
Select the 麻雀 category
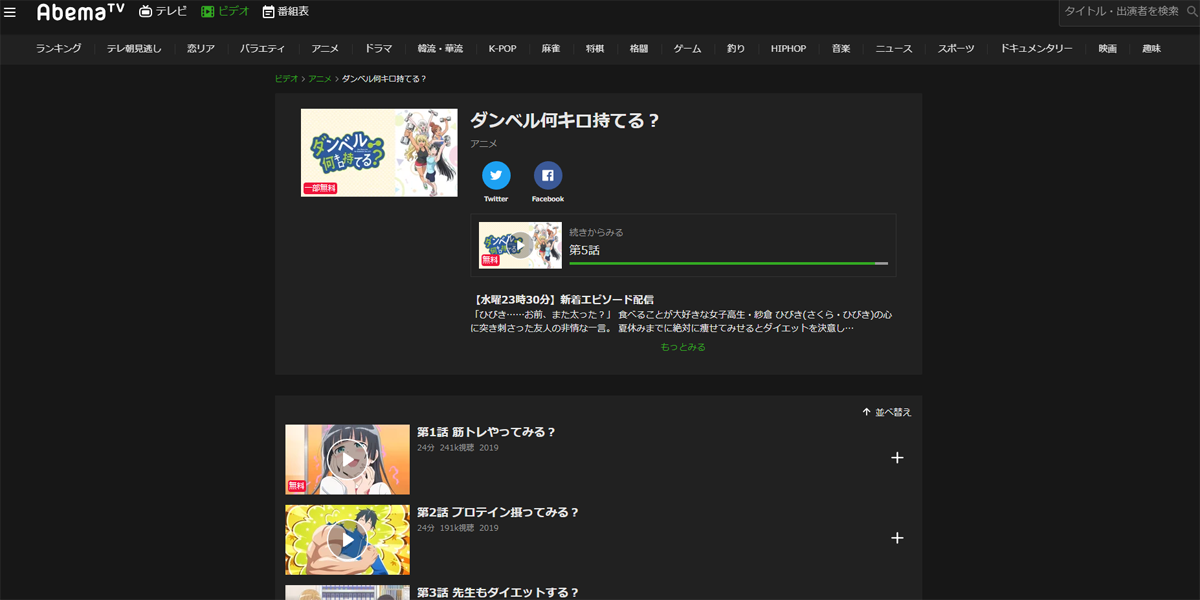[551, 48]
